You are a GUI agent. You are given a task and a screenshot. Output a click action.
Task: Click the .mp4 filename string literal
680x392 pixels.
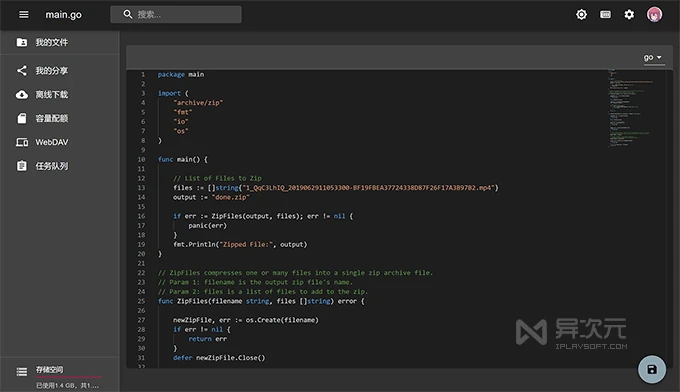[369, 188]
